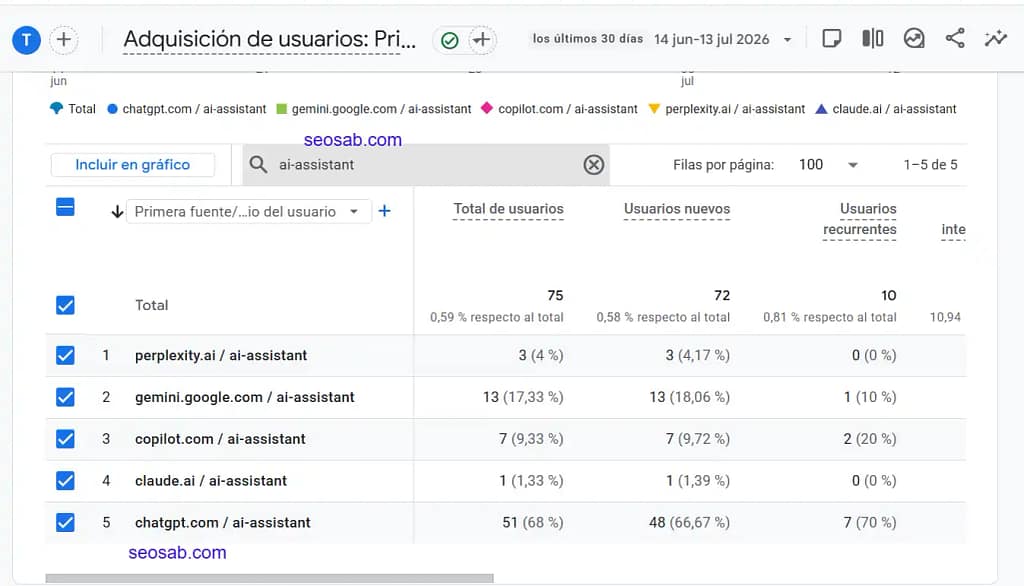Uncheck the Total row checkbox

[65, 305]
